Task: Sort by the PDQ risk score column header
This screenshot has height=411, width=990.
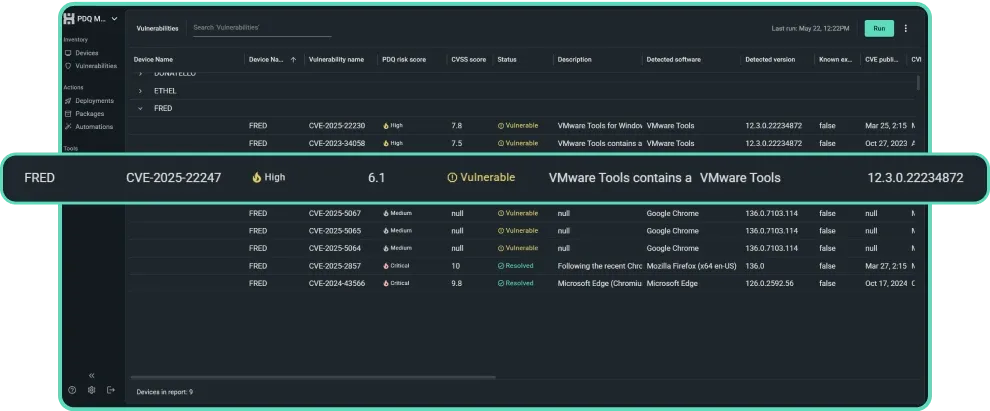Action: (404, 60)
